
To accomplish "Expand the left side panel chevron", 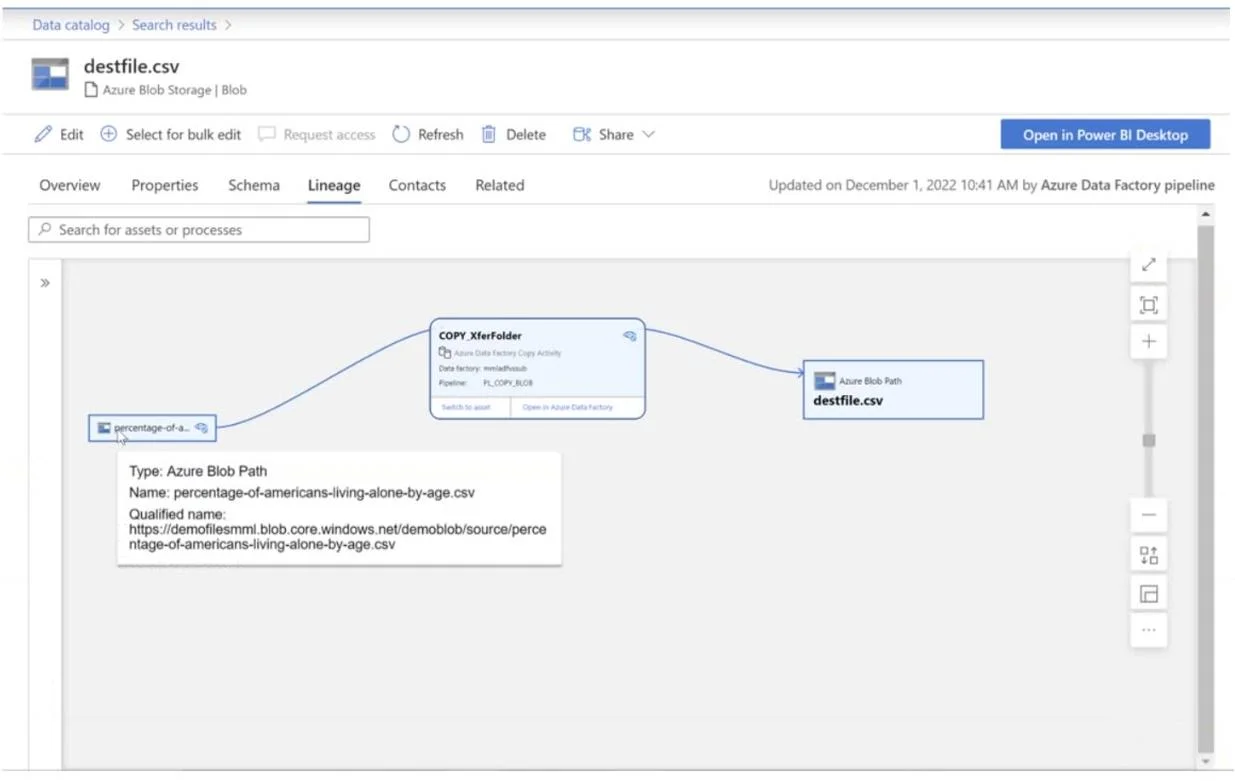I will (x=45, y=283).
